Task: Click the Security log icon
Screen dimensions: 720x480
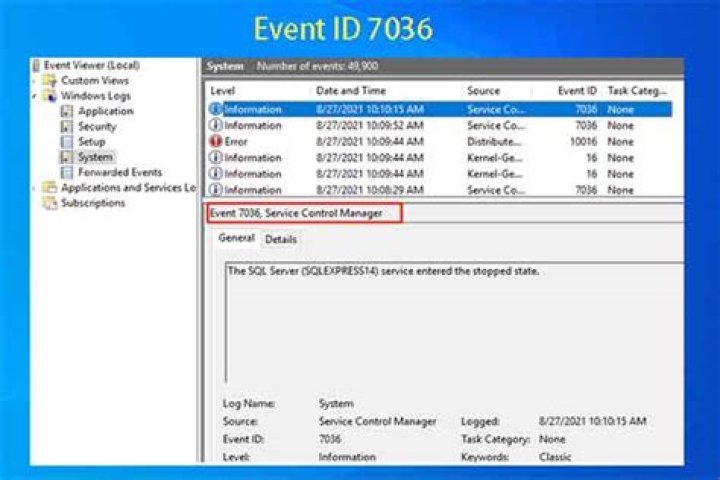Action: (x=67, y=126)
